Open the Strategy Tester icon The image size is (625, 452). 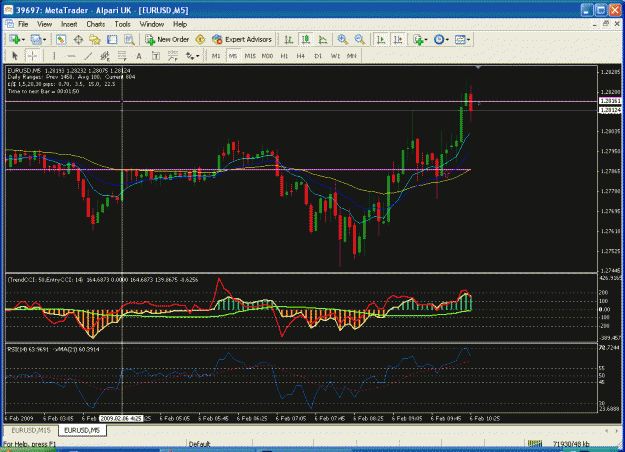tap(129, 39)
